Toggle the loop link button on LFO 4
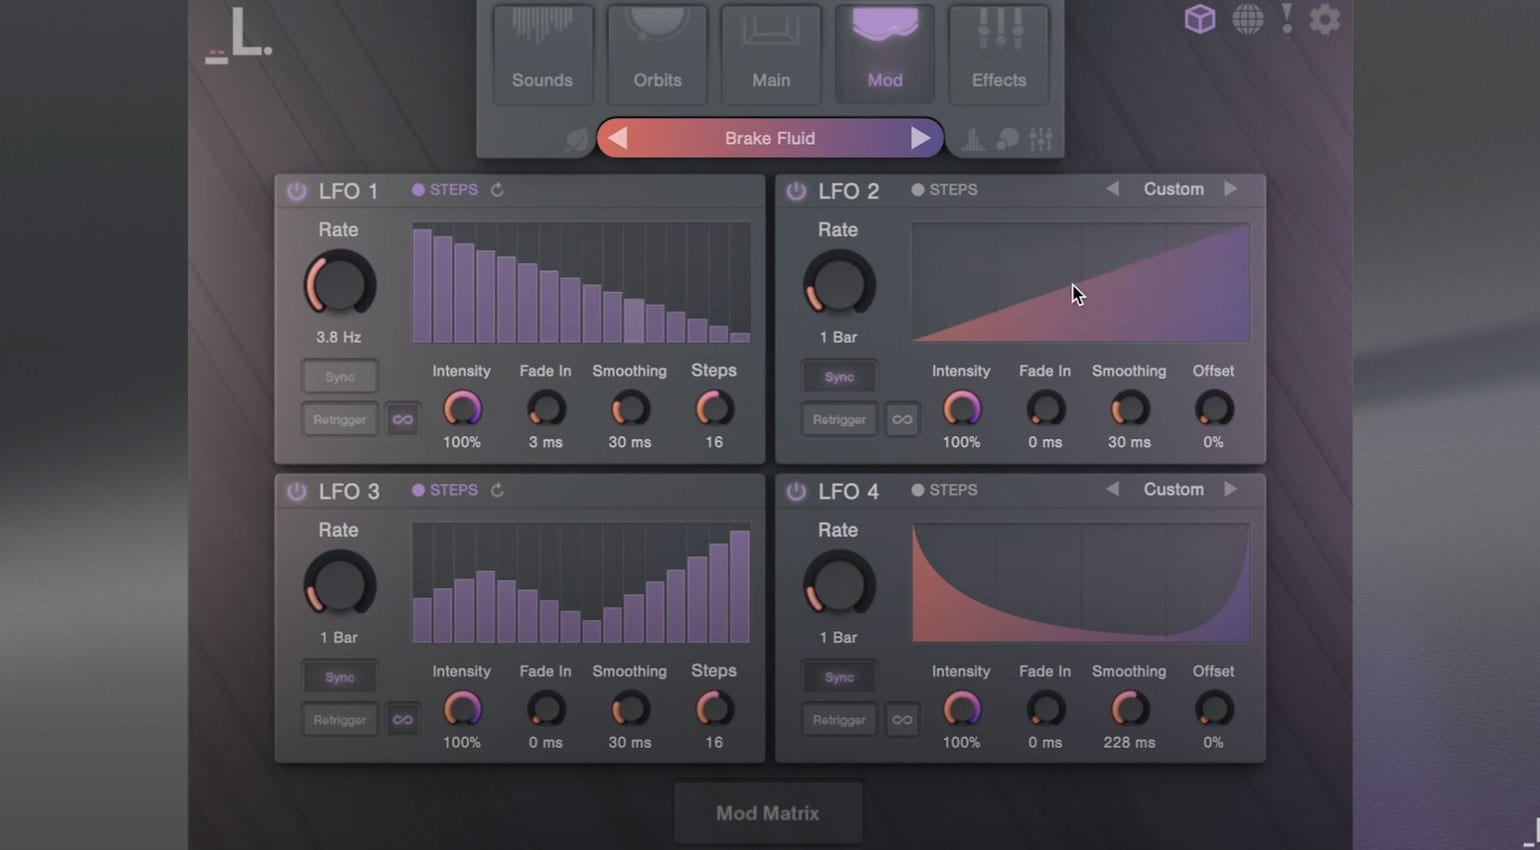This screenshot has width=1540, height=850. tap(902, 720)
